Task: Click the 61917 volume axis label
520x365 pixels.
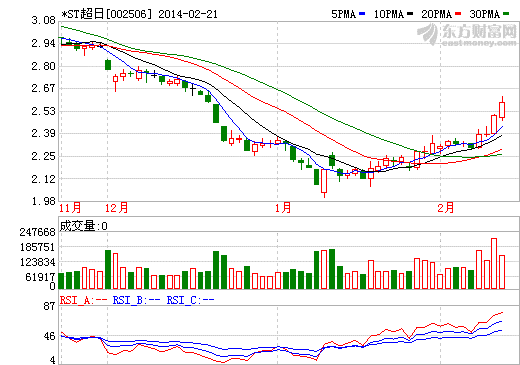Action: [x=40, y=277]
